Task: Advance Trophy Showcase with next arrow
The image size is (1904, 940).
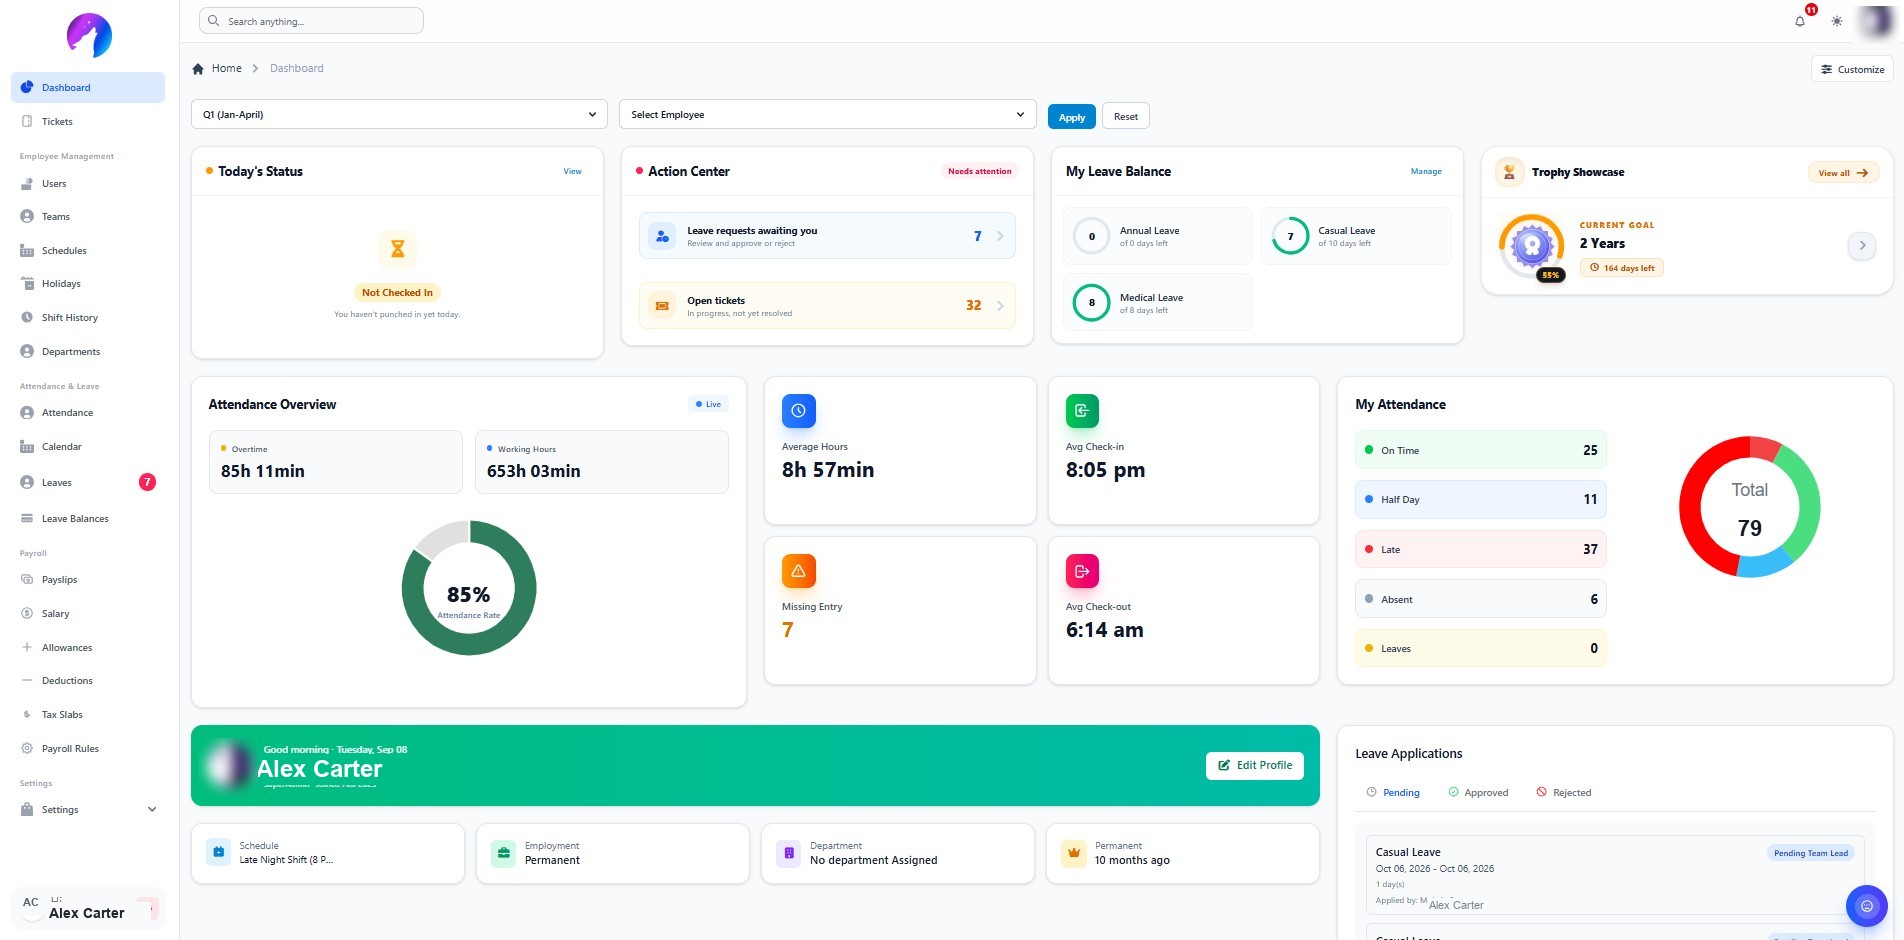Action: [x=1862, y=245]
